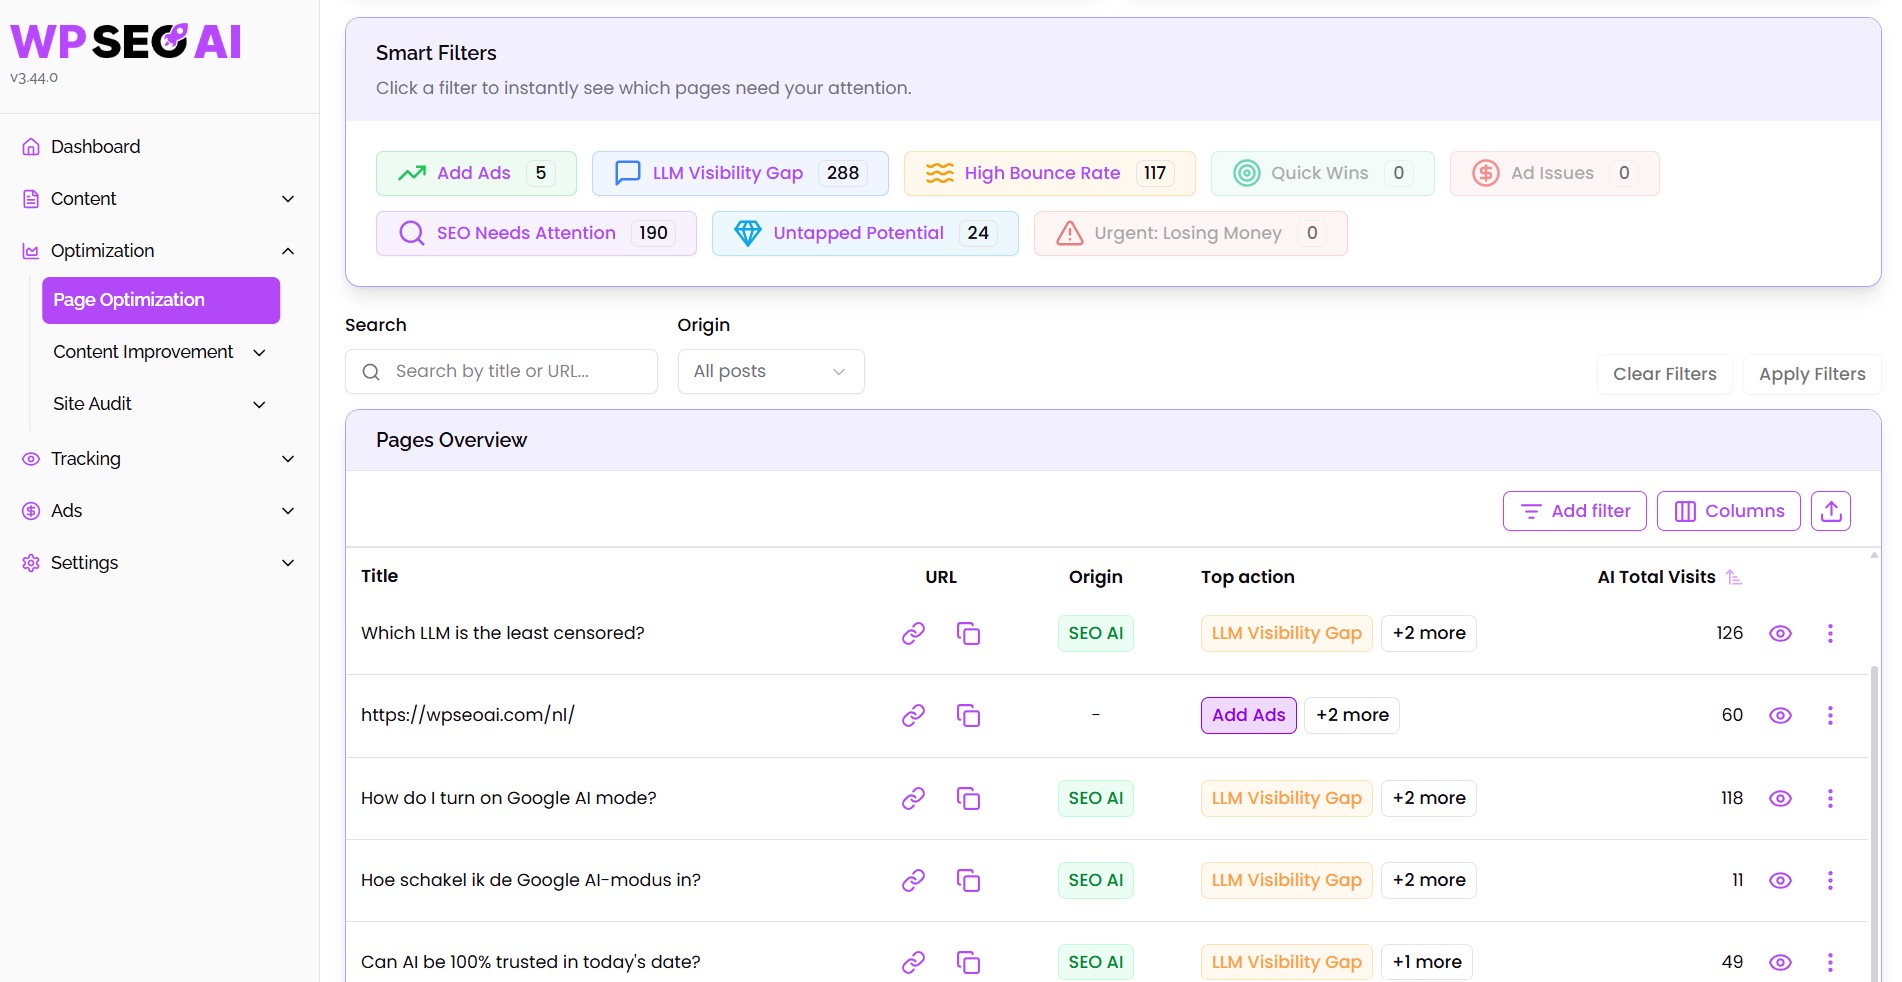Click the WP SEO AI logo
1902x982 pixels.
pyautogui.click(x=126, y=42)
